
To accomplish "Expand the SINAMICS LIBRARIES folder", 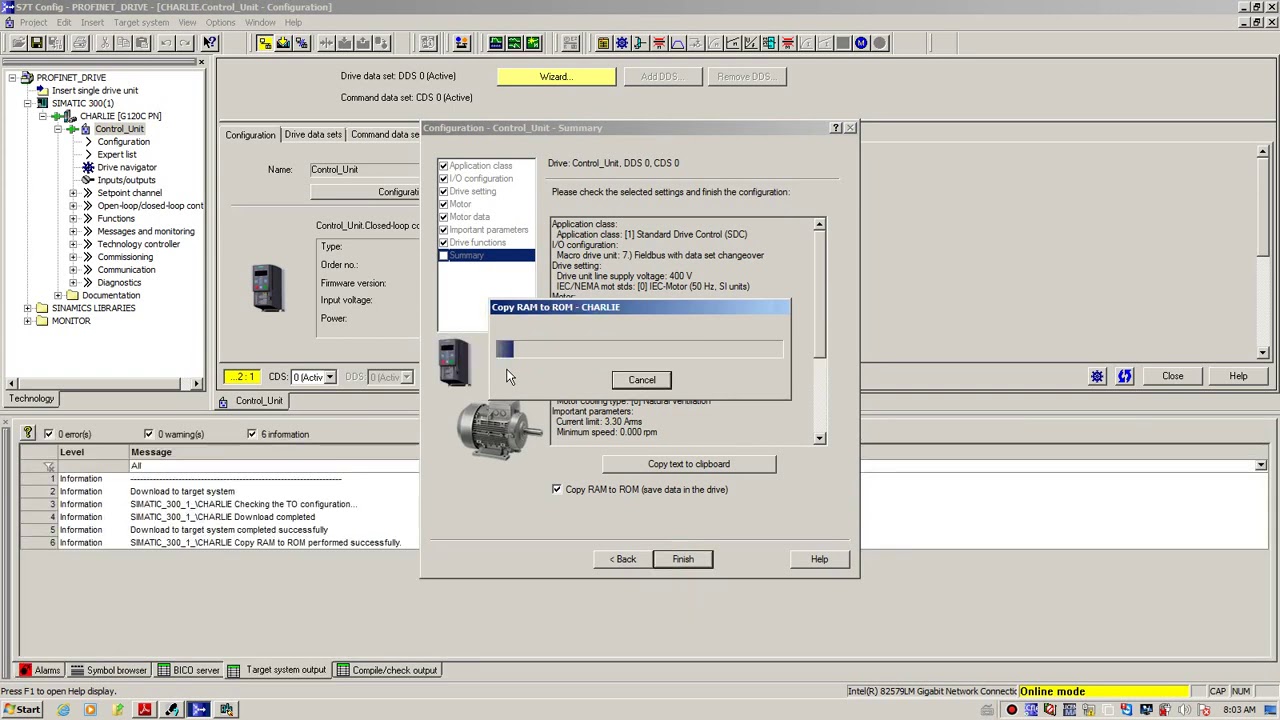I will 28,308.
